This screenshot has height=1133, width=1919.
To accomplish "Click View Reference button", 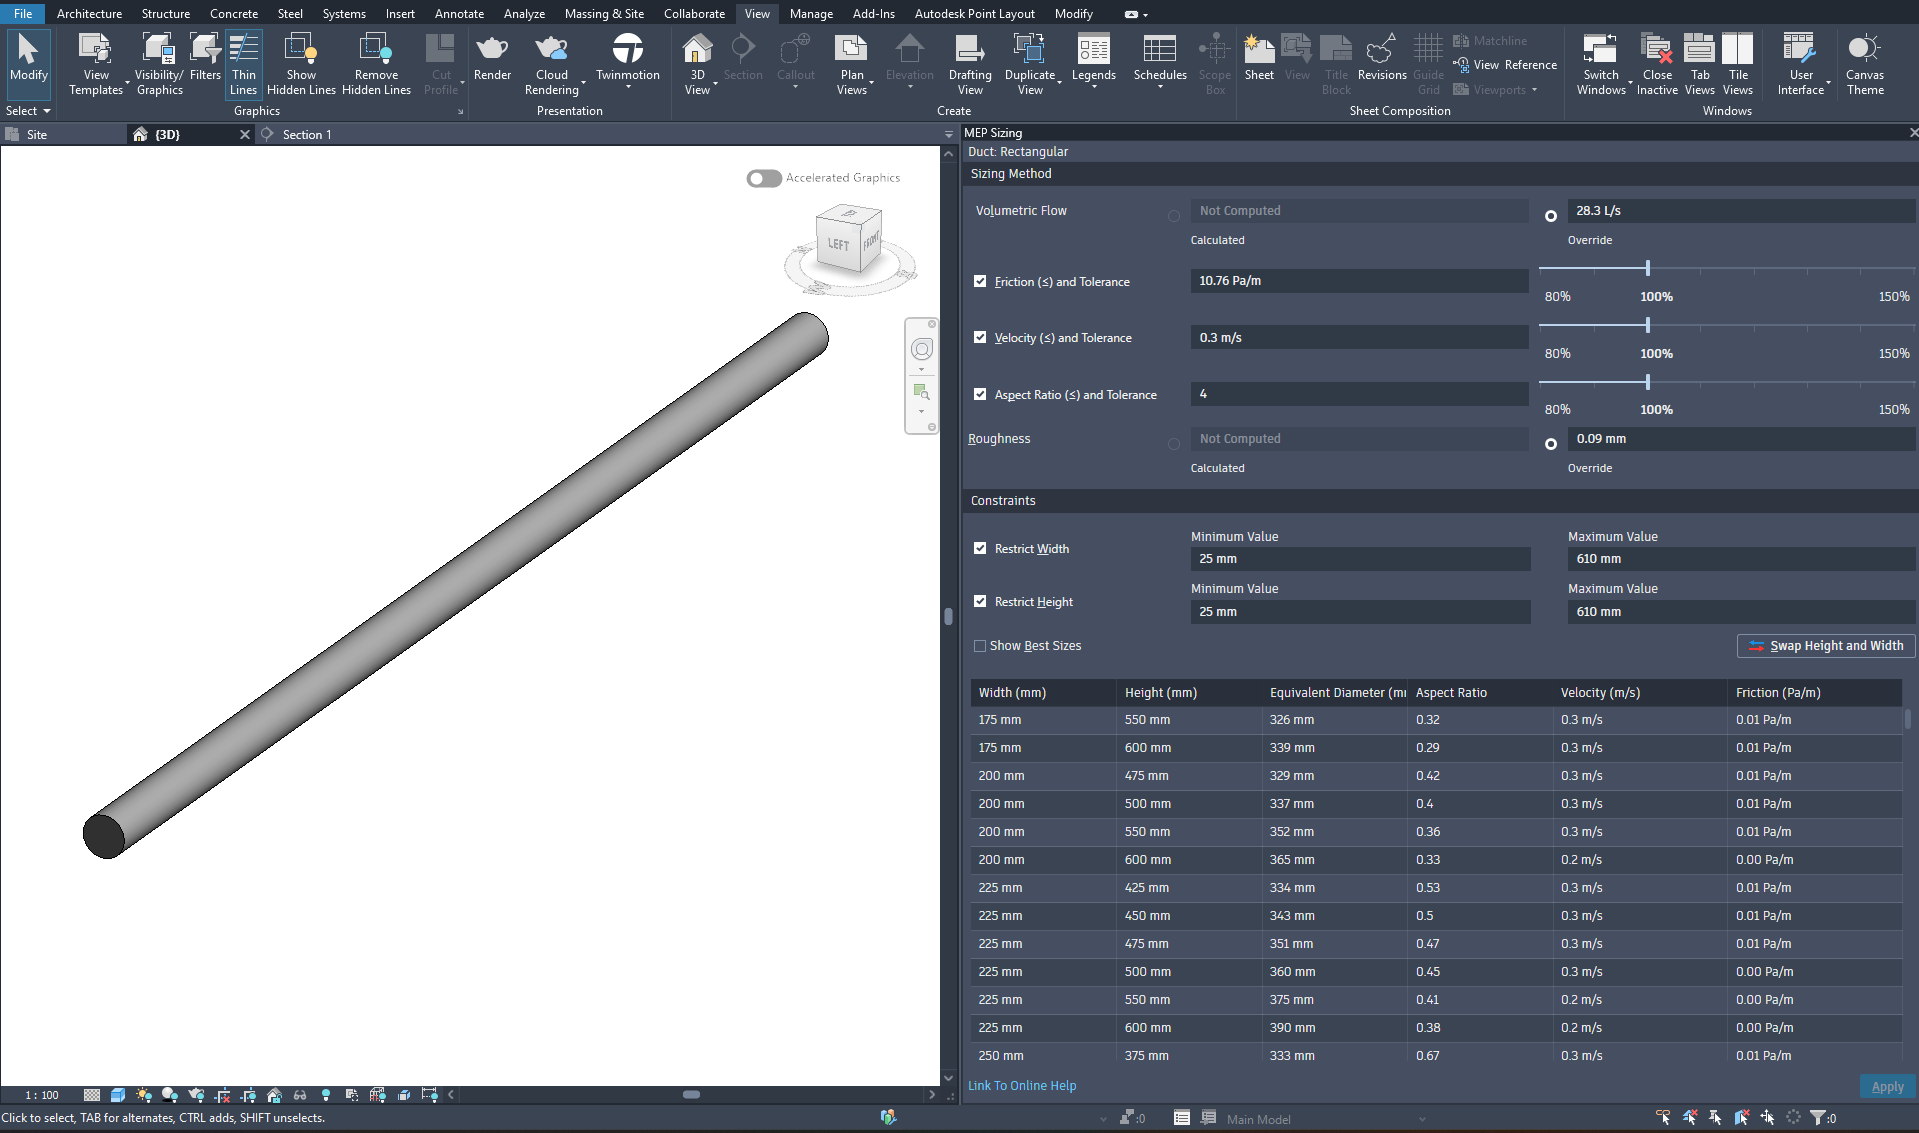I will 1505,65.
